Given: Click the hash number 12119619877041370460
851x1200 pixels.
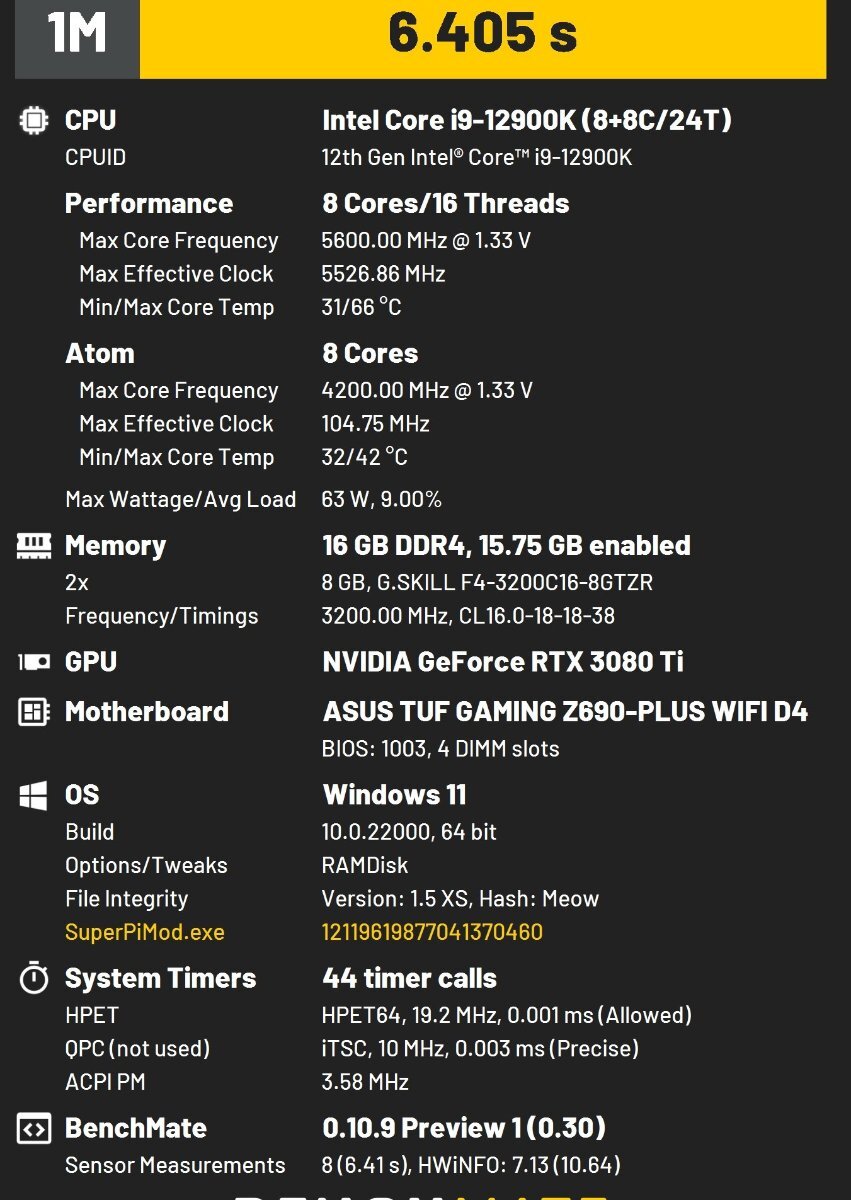Looking at the screenshot, I should coord(432,933).
